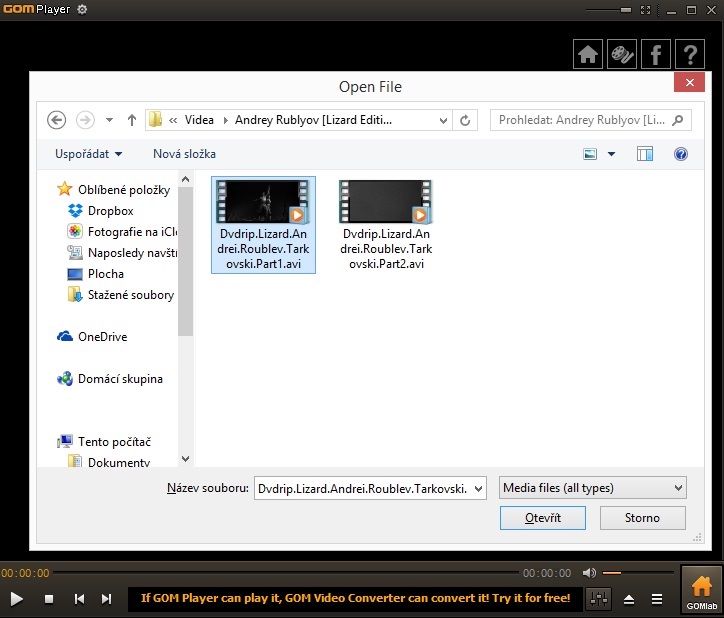This screenshot has height=618, width=724.
Task: Click the home icon button at top right
Action: coord(587,54)
